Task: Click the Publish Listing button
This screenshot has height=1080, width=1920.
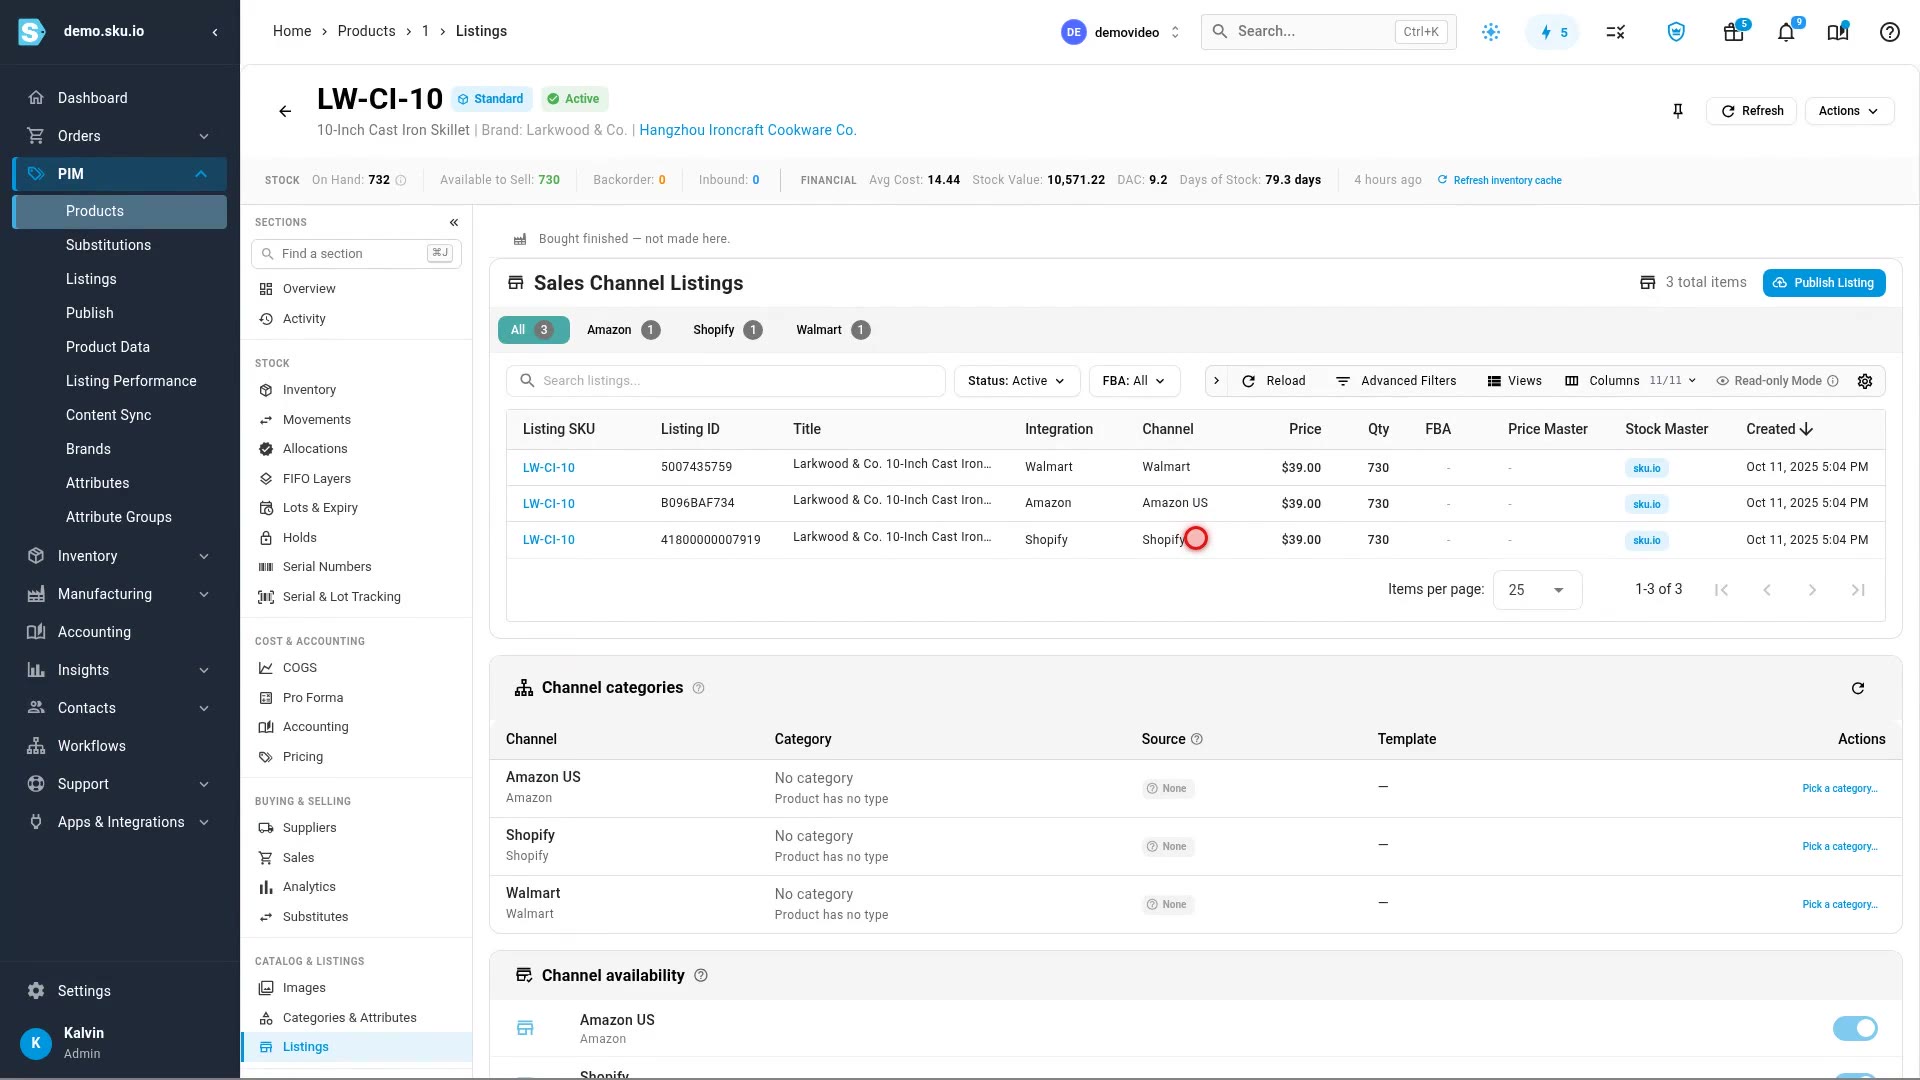Action: coord(1824,283)
